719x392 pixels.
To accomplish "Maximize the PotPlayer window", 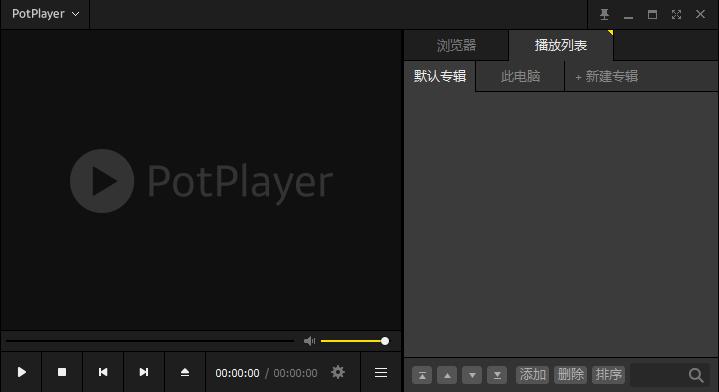I will tap(652, 15).
